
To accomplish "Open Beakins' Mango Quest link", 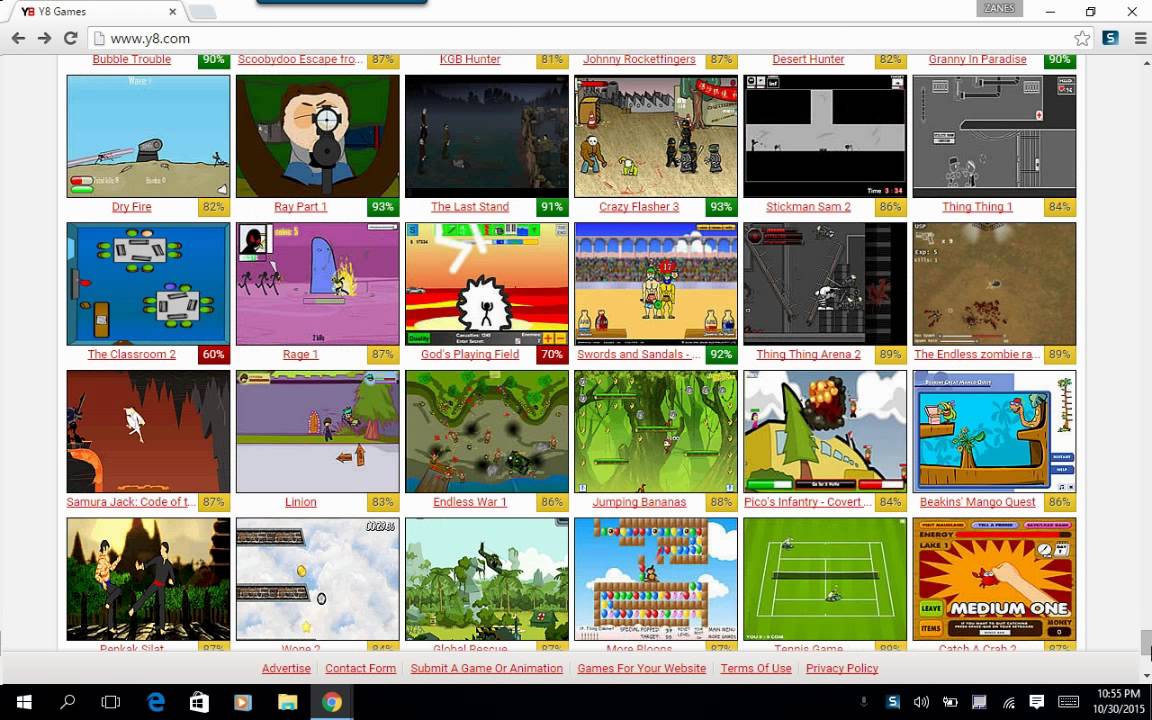I will coord(977,502).
